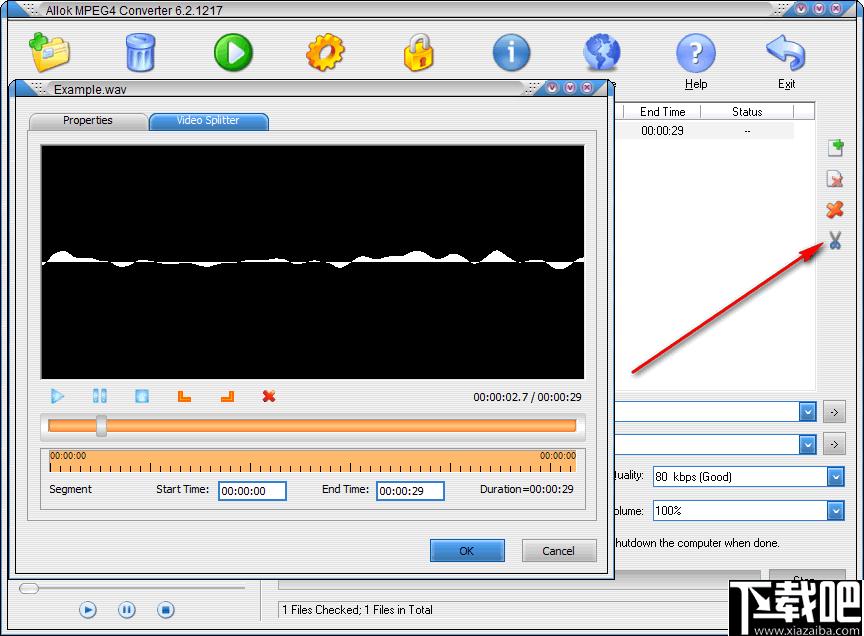The width and height of the screenshot is (864, 636).
Task: Click the '1 Files Checked; 1 Files in Total' status
Action: point(357,610)
